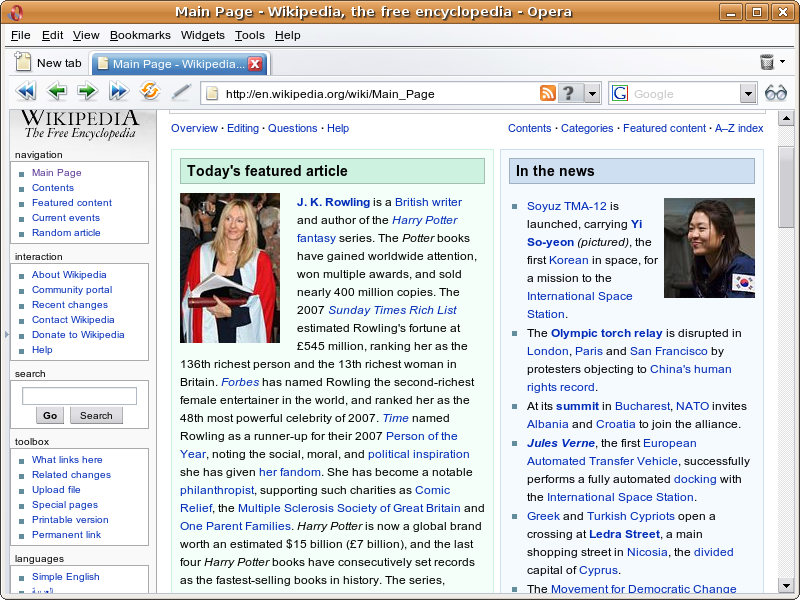Click the URL address field
Image resolution: width=800 pixels, height=600 pixels.
[380, 94]
